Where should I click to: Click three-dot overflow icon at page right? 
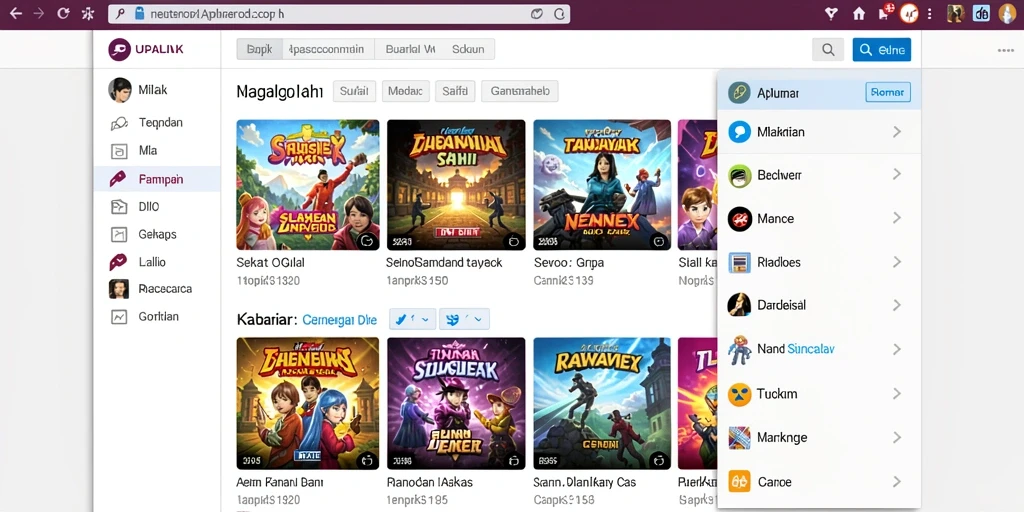(1006, 50)
